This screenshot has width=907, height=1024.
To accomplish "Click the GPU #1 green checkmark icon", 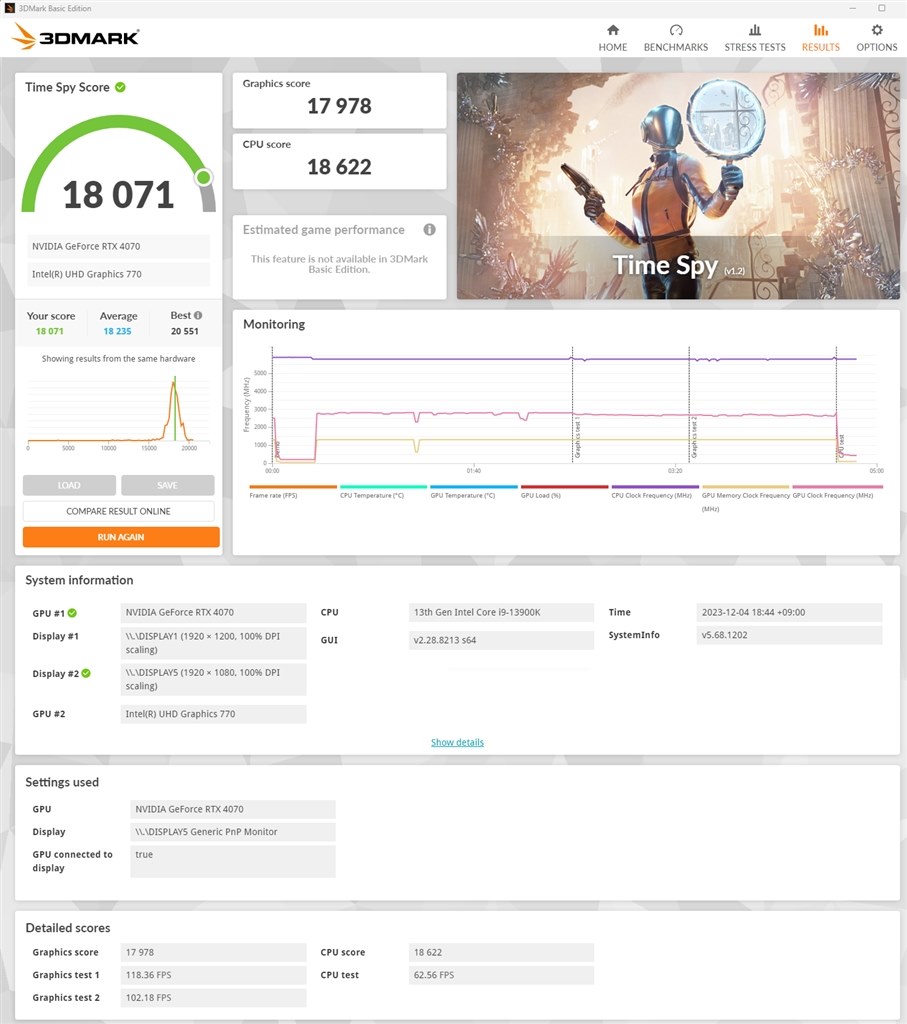I will click(72, 613).
